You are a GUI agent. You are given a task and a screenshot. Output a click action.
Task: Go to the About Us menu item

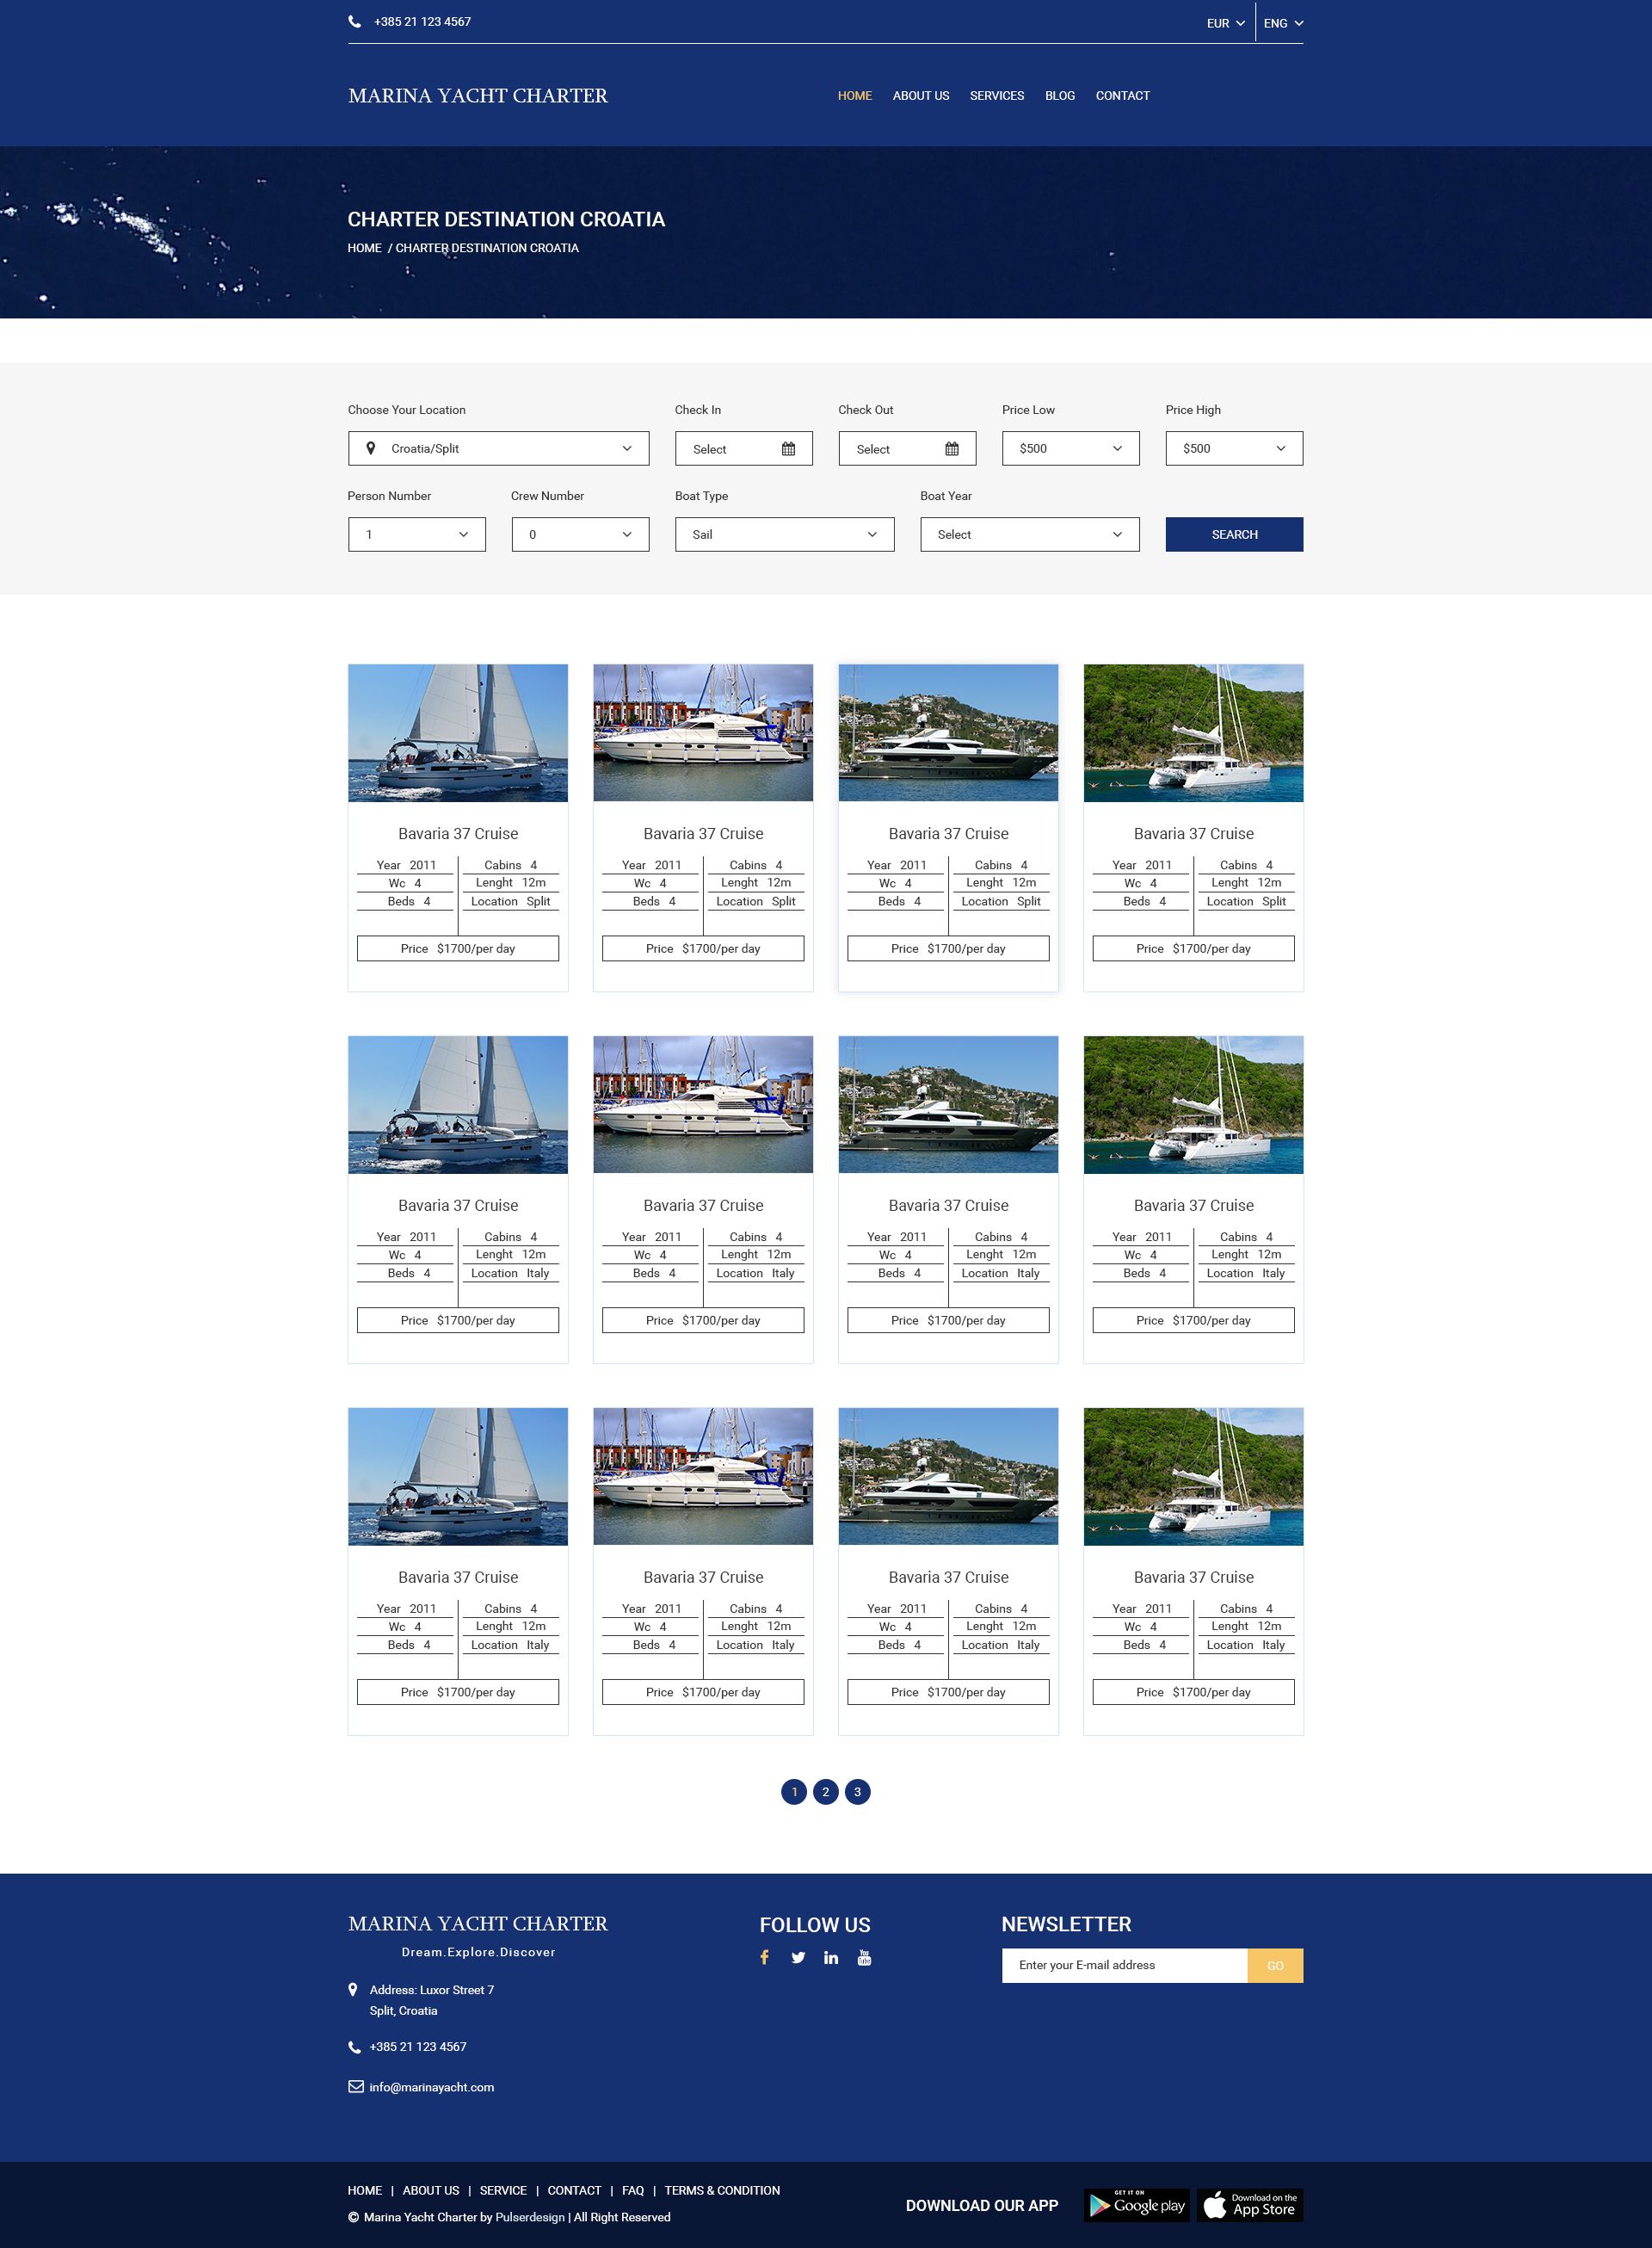tap(920, 96)
